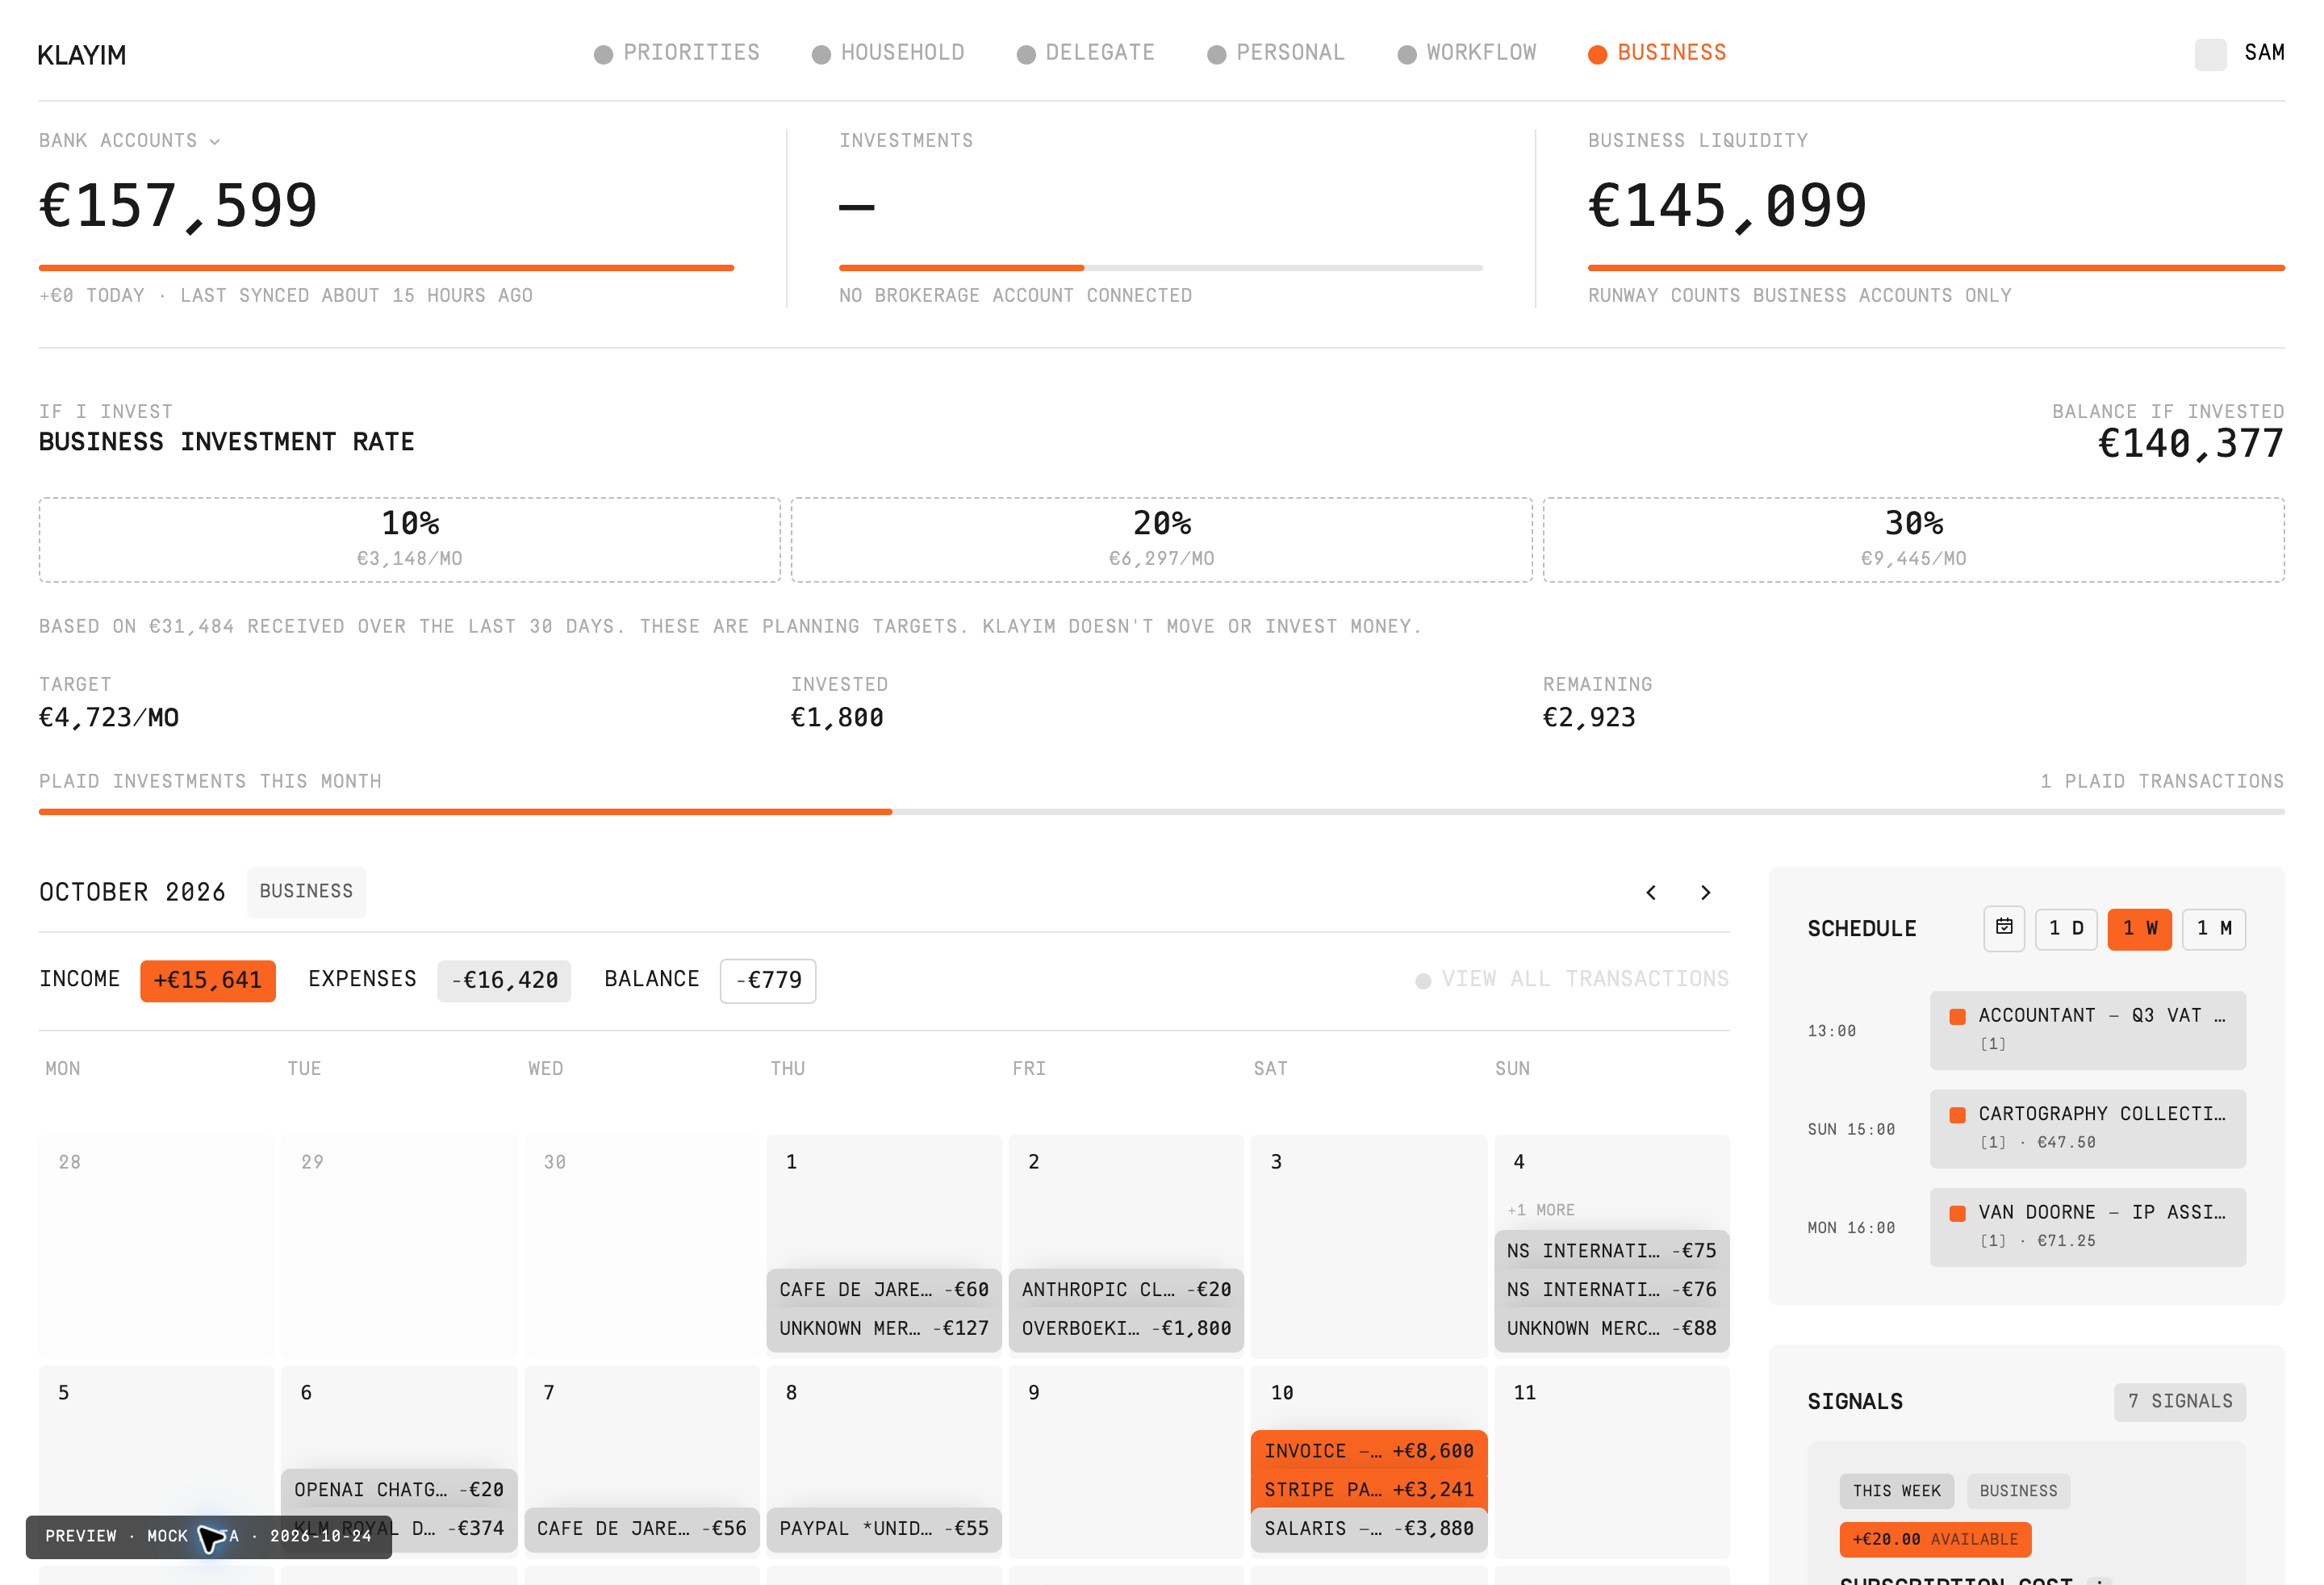Open the Workflow tab
2324x1585 pixels.
1467,53
